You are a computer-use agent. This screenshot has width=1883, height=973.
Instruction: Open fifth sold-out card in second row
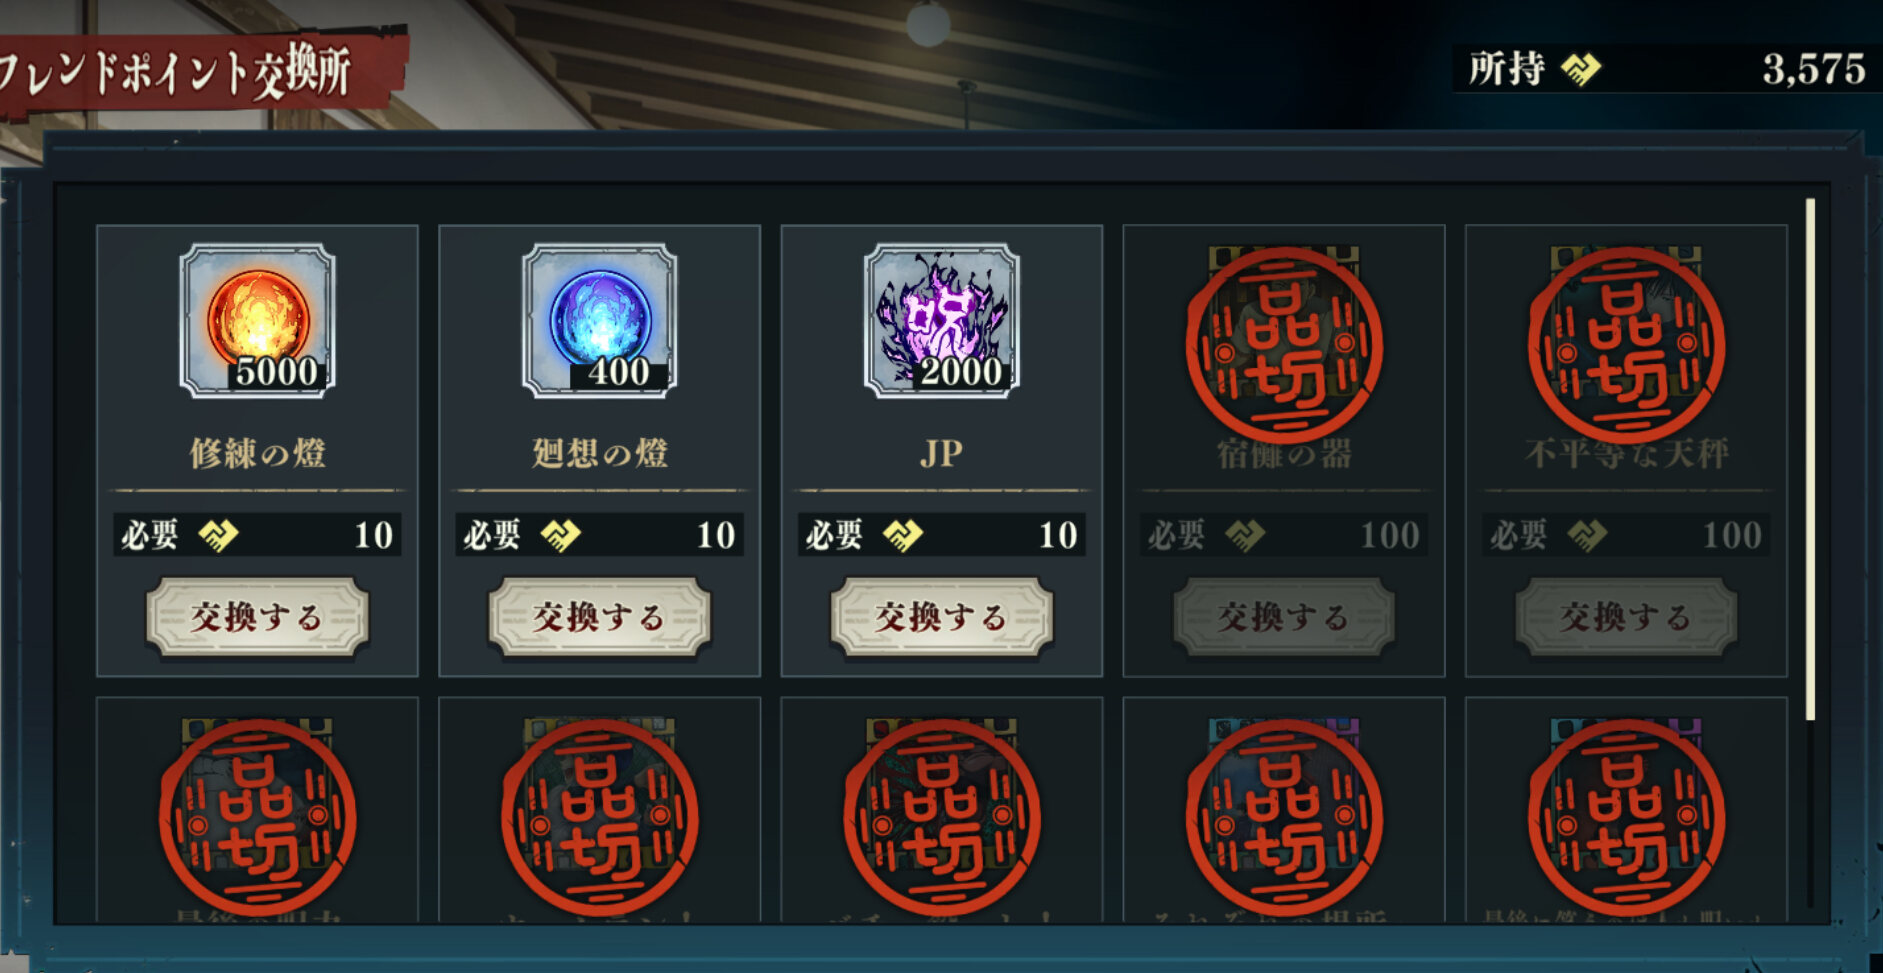pos(1626,810)
